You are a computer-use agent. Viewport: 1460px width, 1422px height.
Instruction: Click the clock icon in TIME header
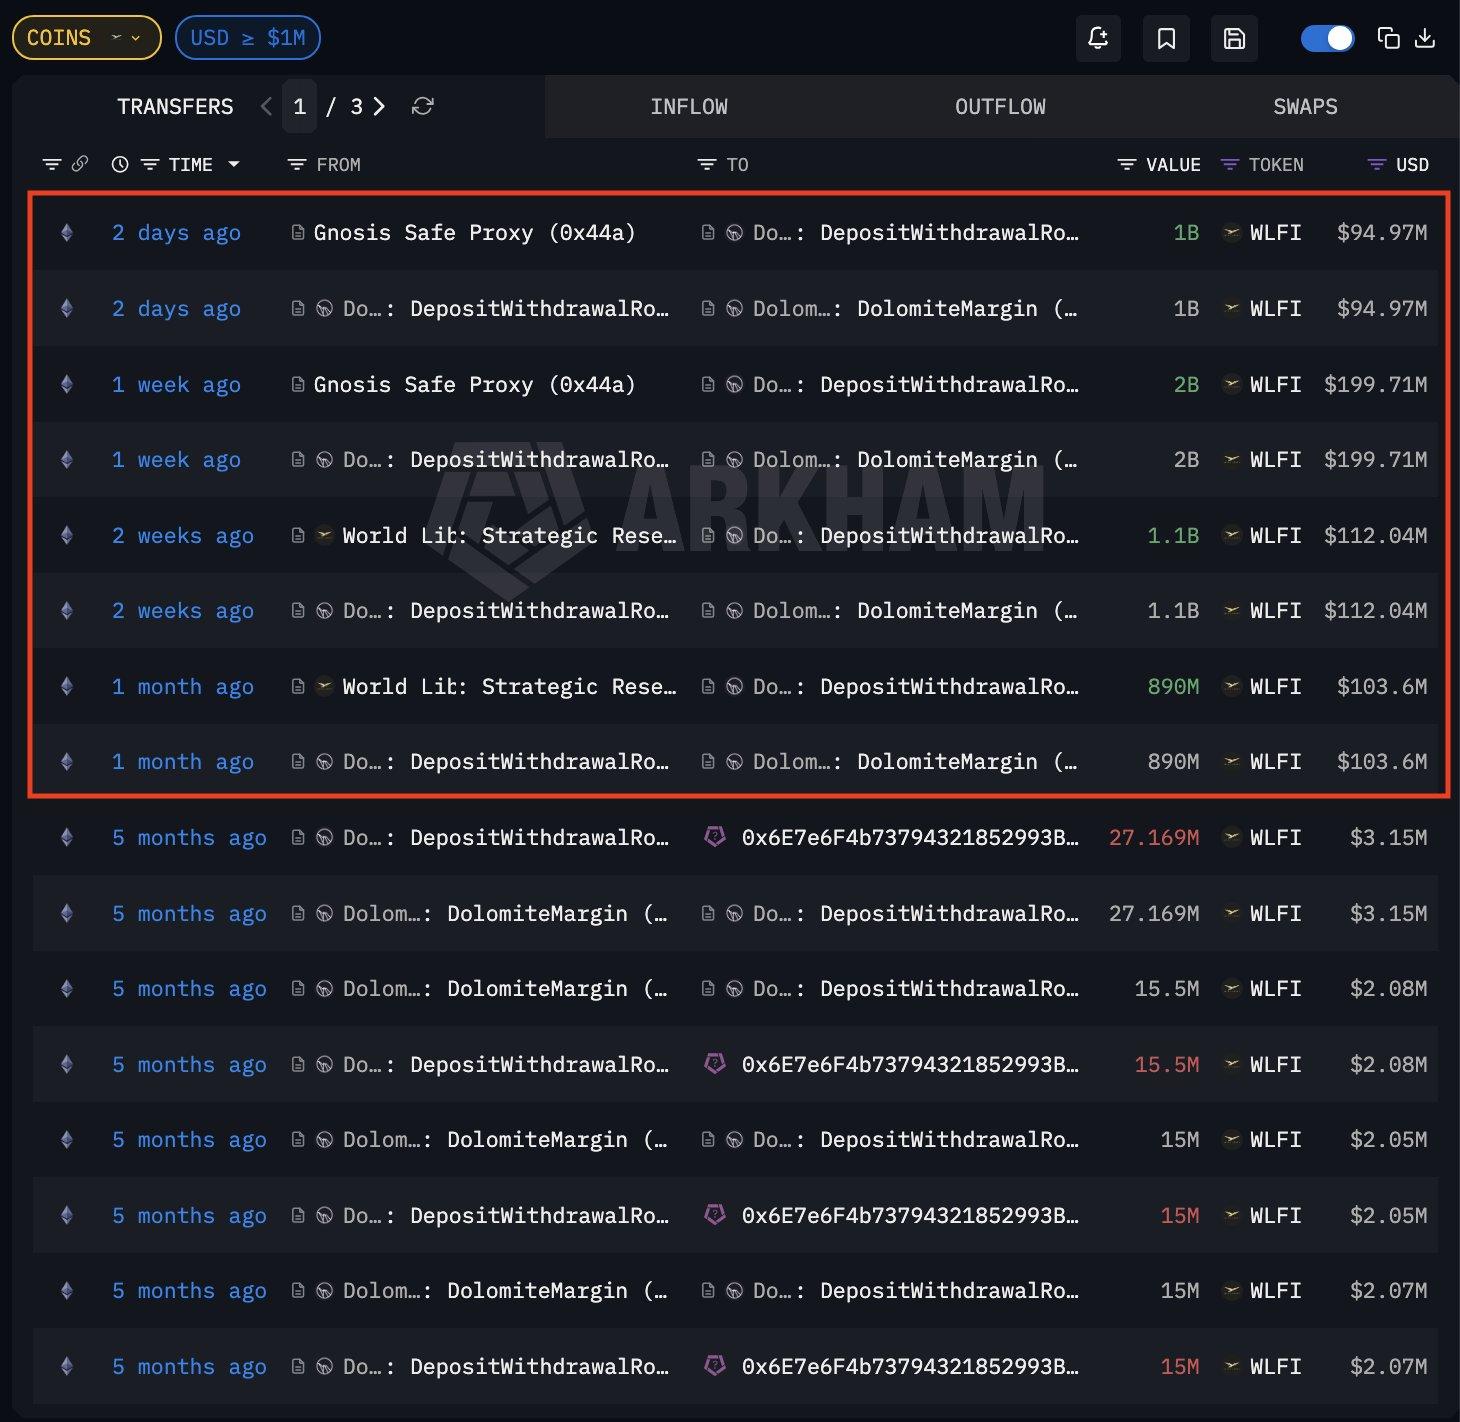coord(120,164)
